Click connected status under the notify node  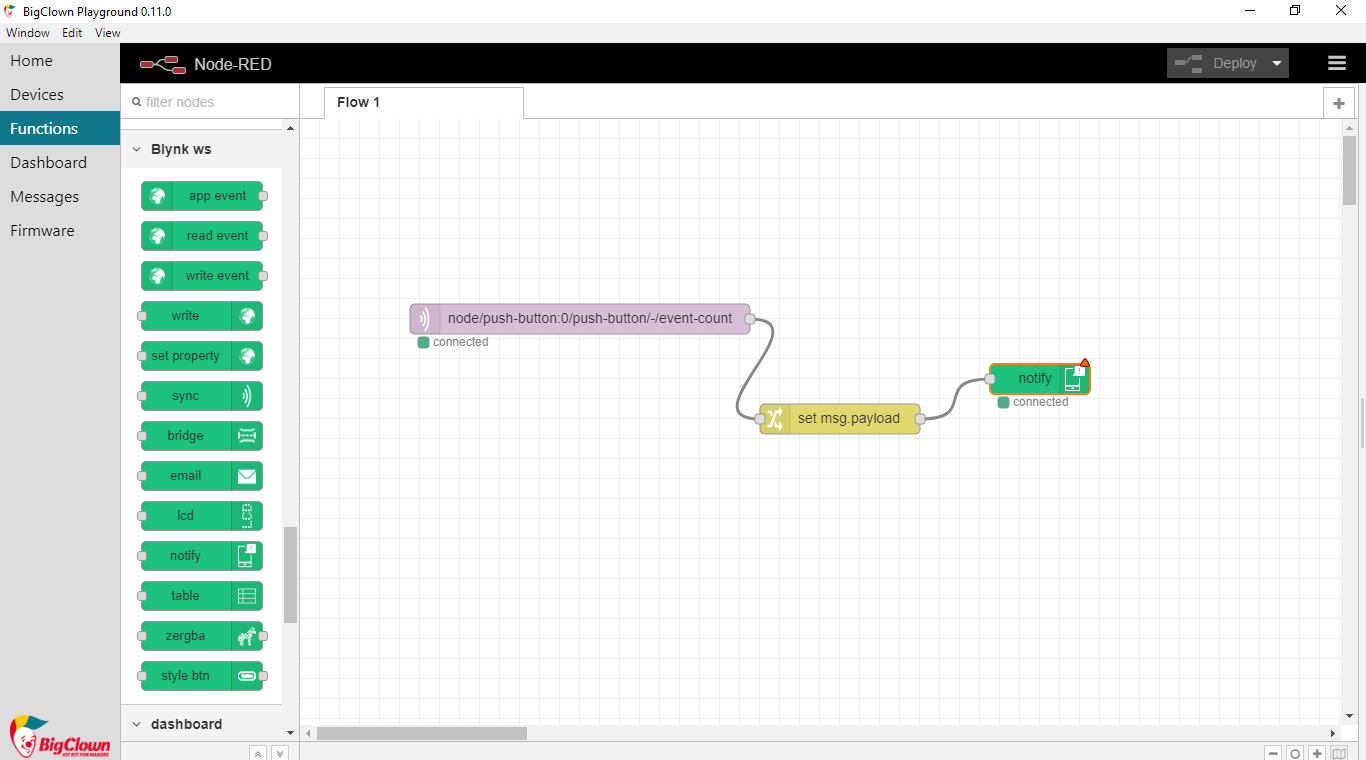coord(1033,402)
